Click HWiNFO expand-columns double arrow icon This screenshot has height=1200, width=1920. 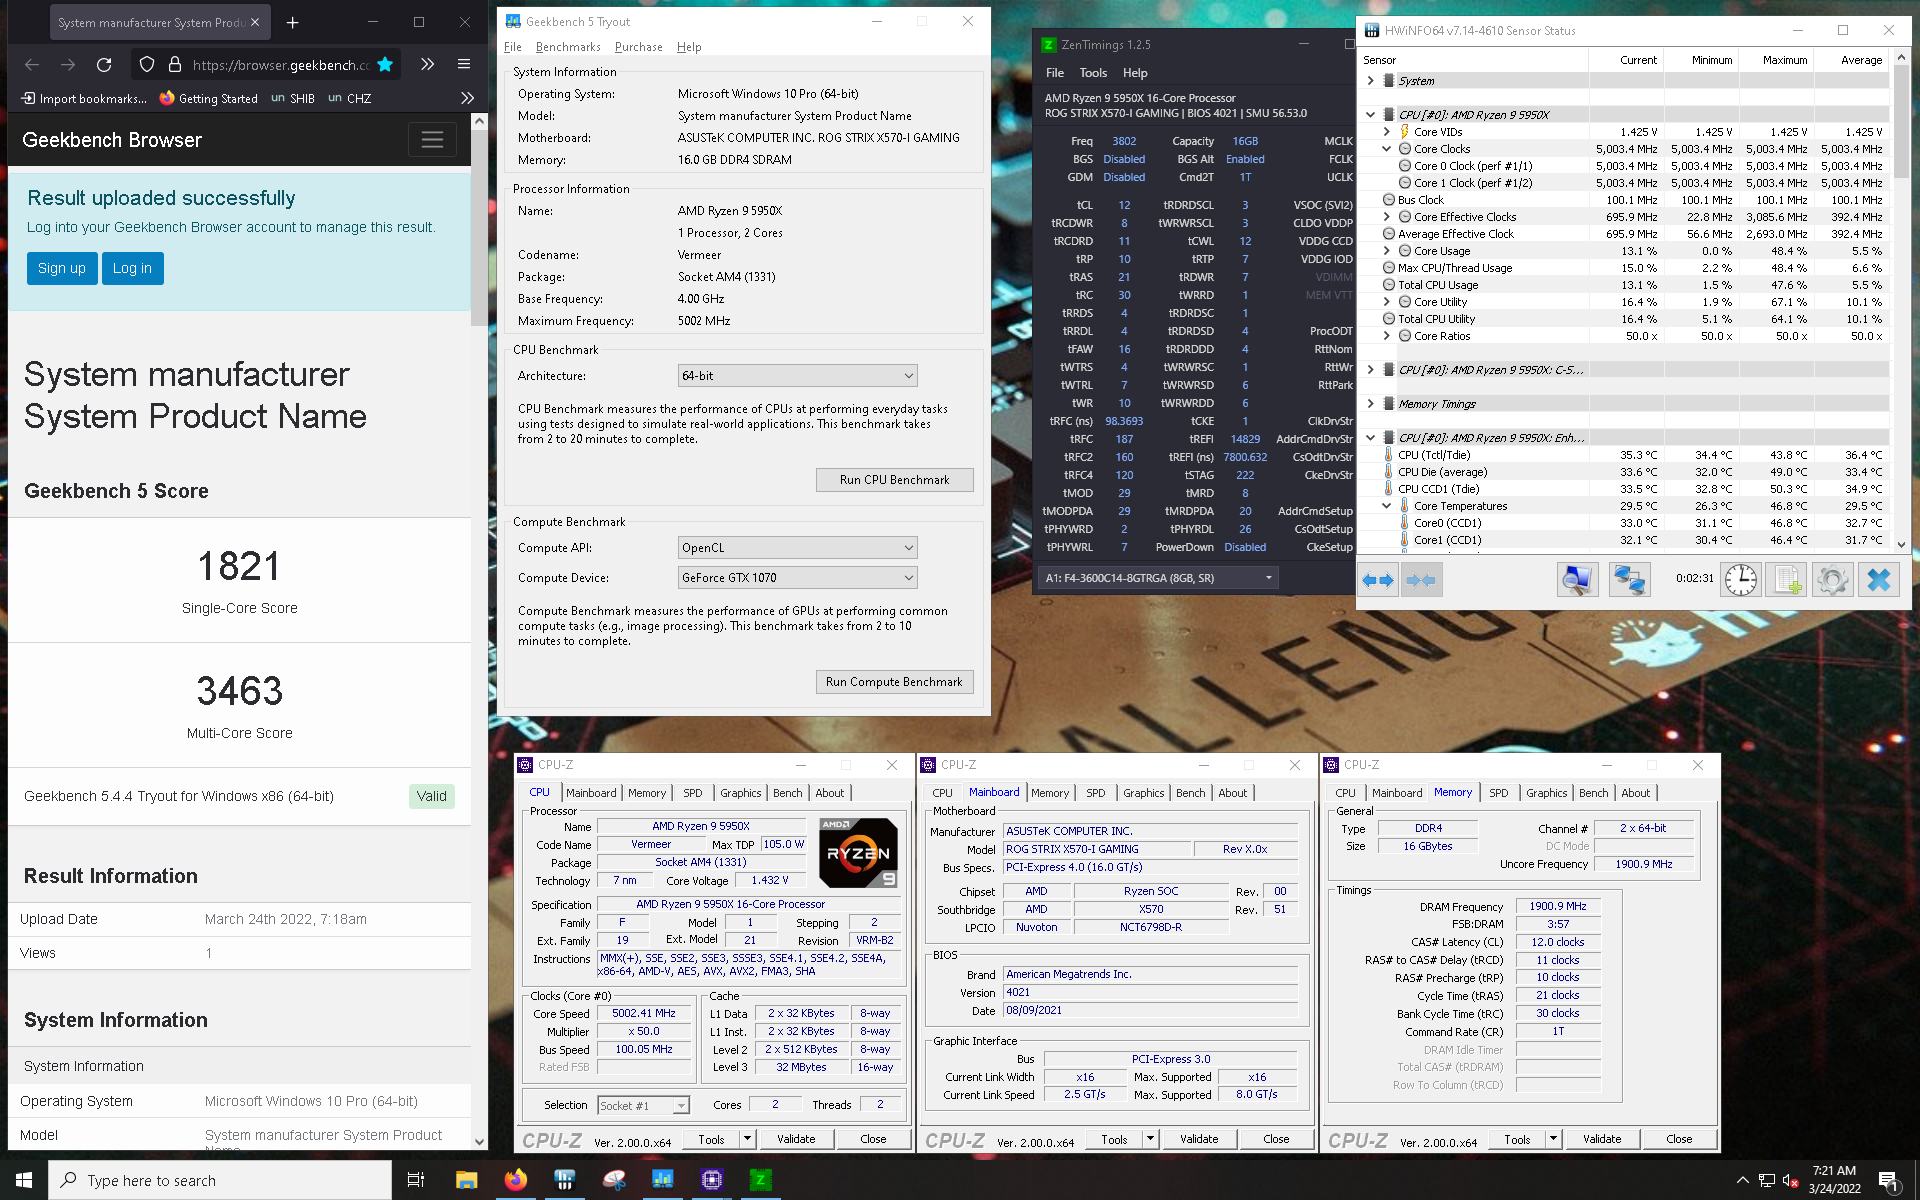click(1379, 580)
